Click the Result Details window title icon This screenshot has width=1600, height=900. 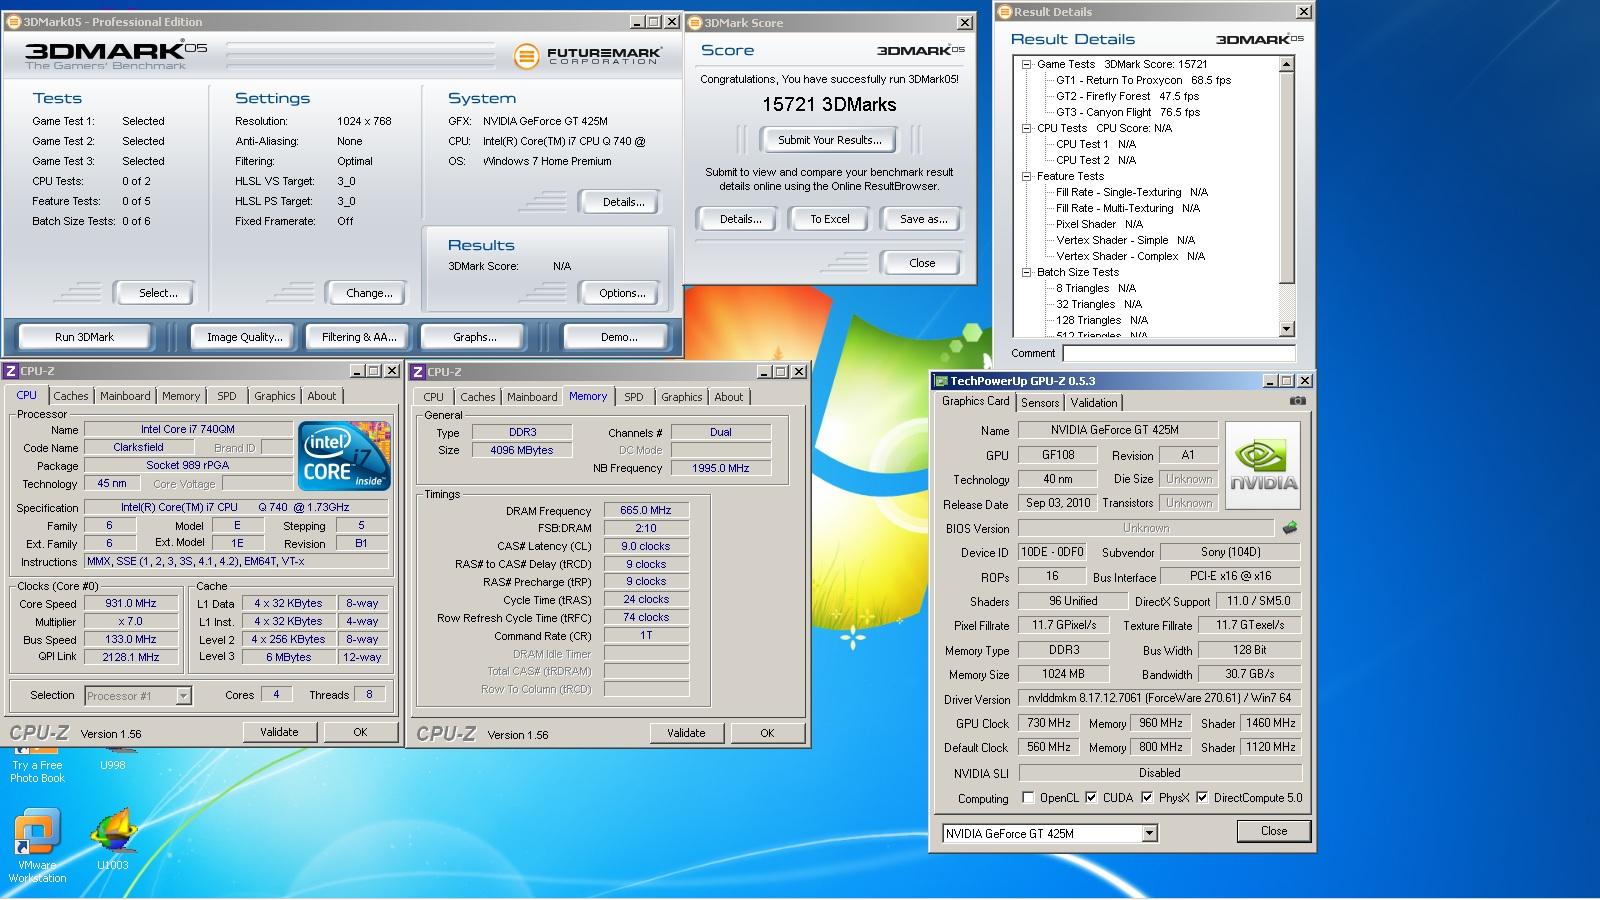(1005, 12)
